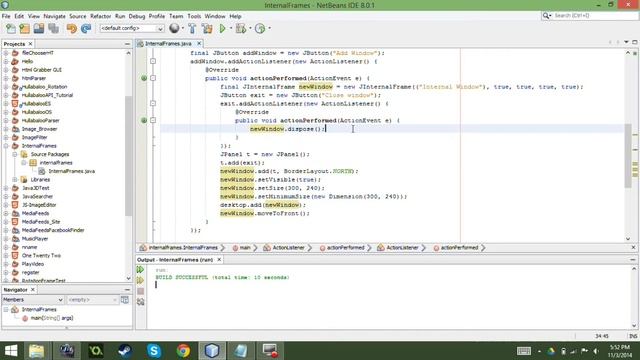Open the Help menu
This screenshot has height=360, width=640.
(235, 16)
